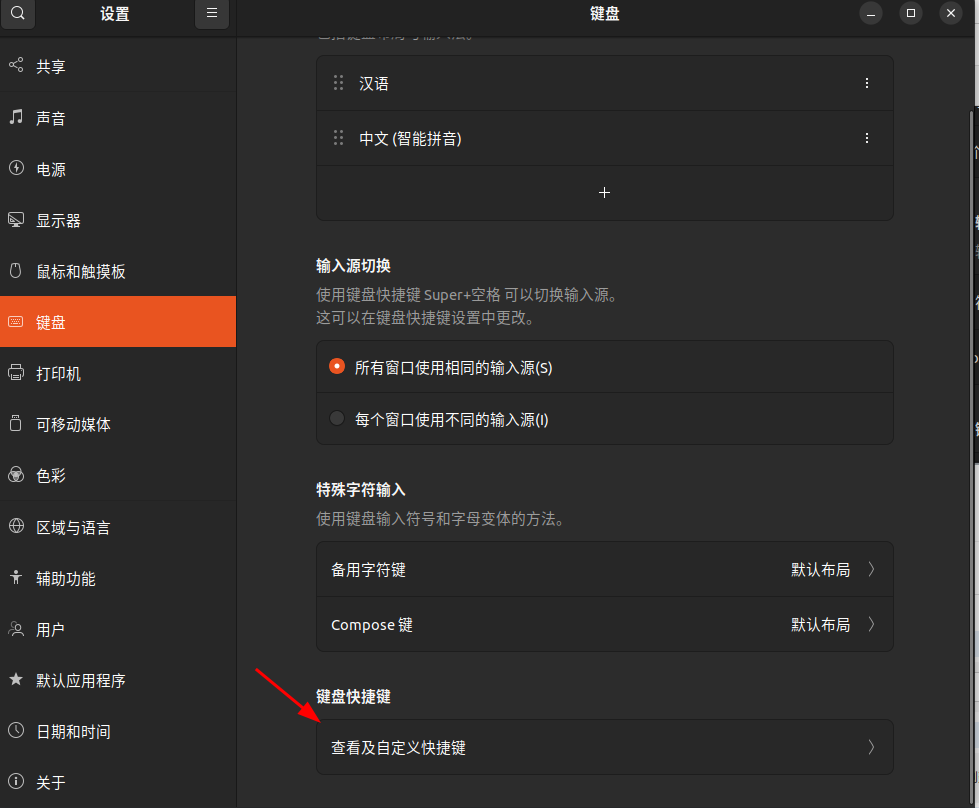This screenshot has width=979, height=808.
Task: Click the 日期和时间 clock icon
Action: [16, 731]
